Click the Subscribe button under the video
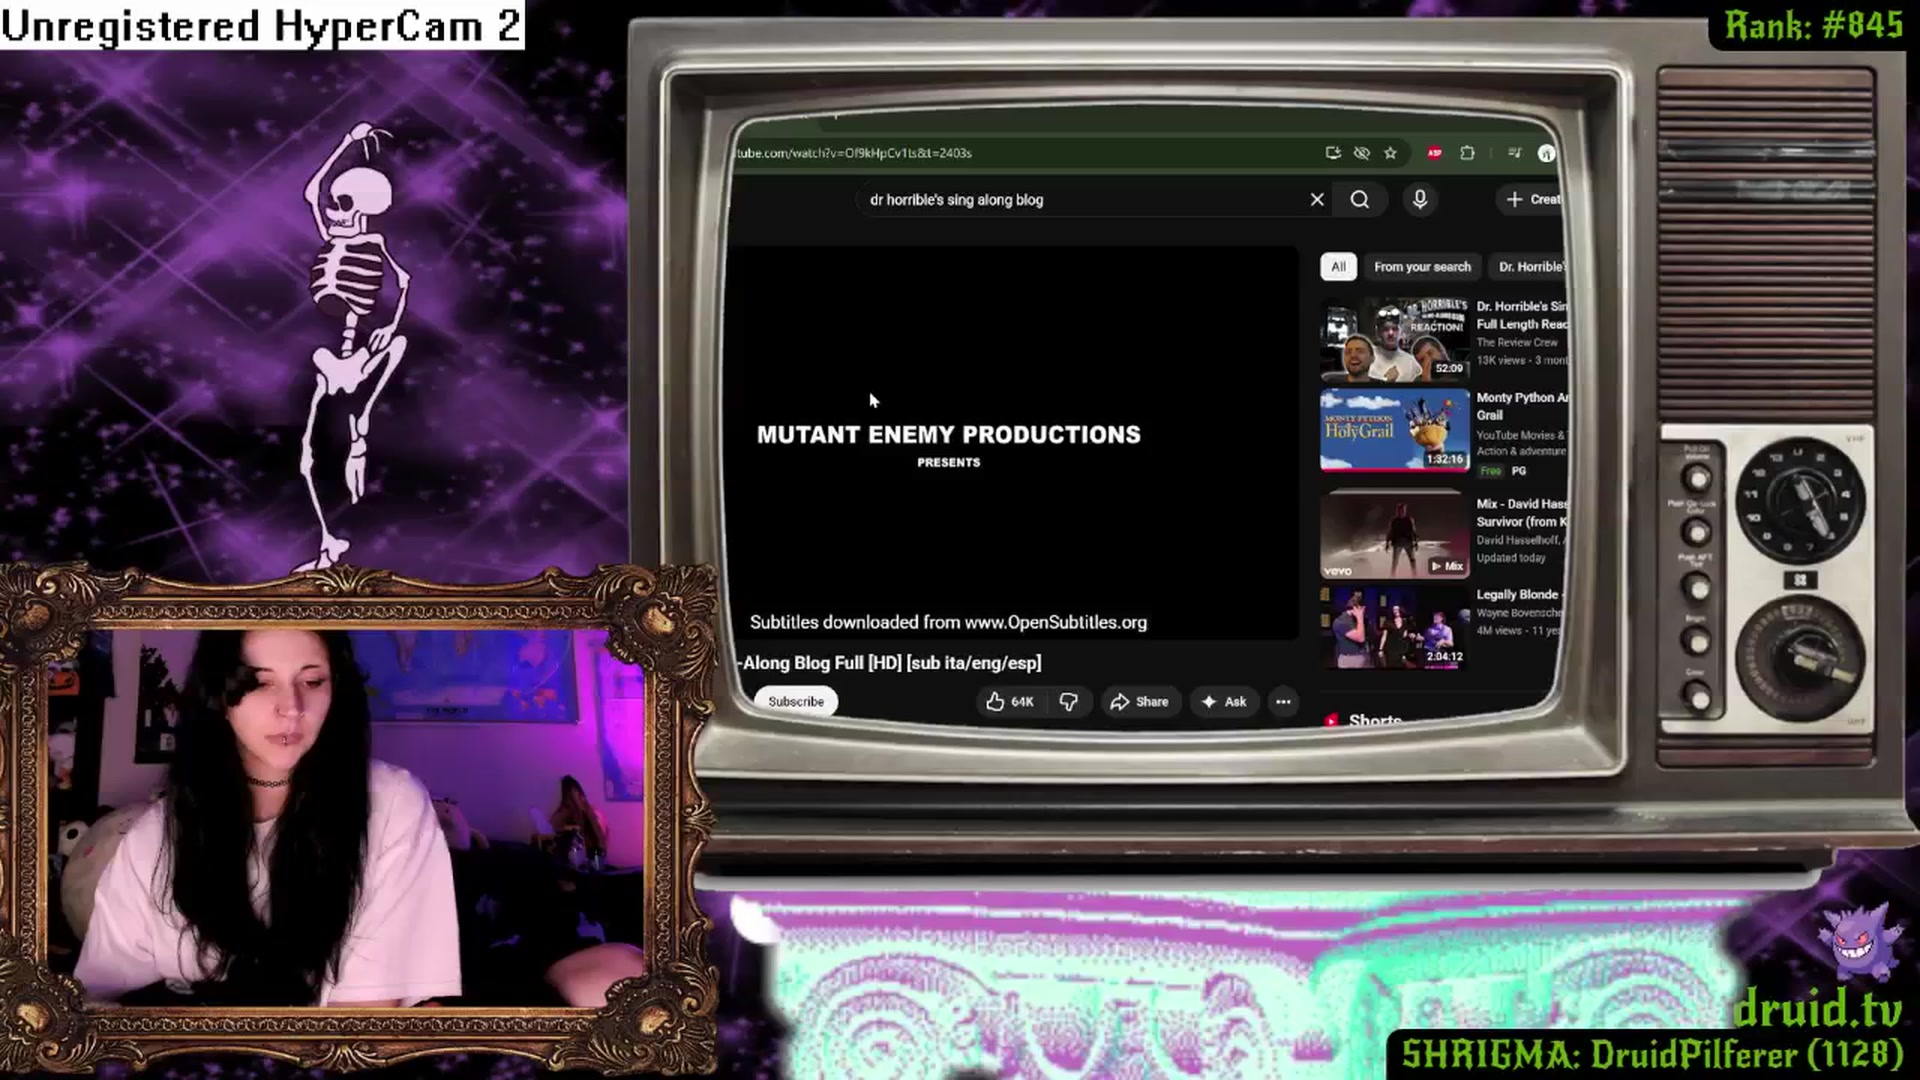 point(796,701)
